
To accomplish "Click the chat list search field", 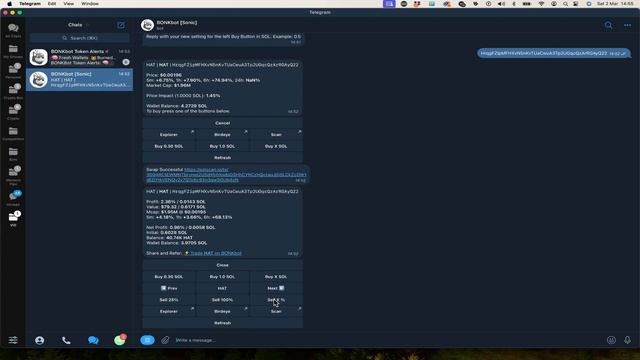I will (80, 38).
